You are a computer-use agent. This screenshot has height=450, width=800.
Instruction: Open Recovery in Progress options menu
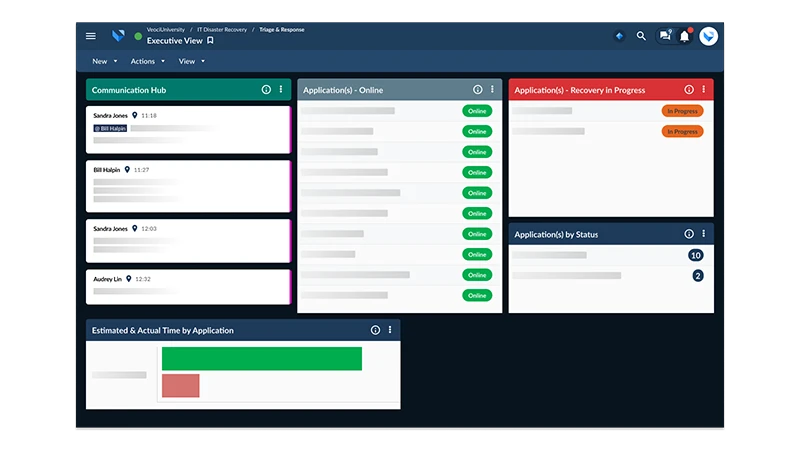(x=704, y=90)
